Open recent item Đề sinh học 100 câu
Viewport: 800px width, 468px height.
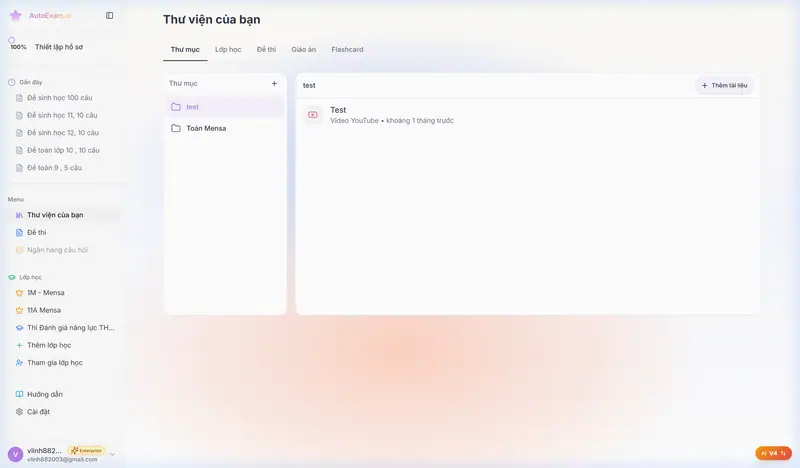tap(60, 97)
